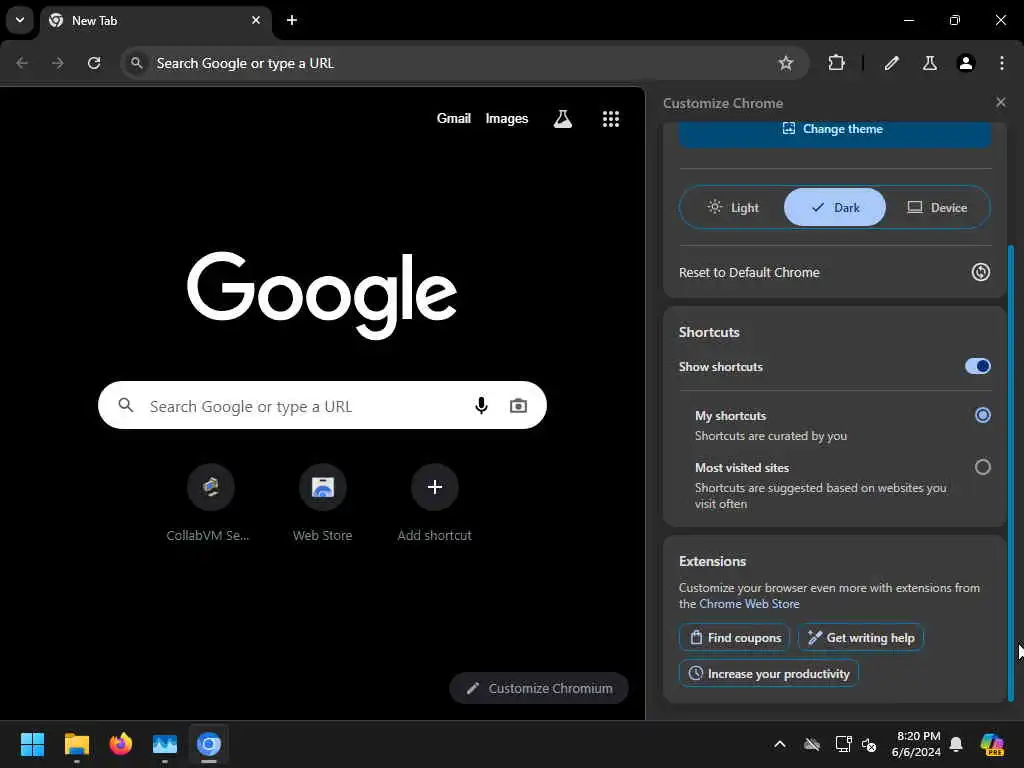Screen dimensions: 1024x768
Task: Open File Explorer from taskbar
Action: tap(76, 744)
